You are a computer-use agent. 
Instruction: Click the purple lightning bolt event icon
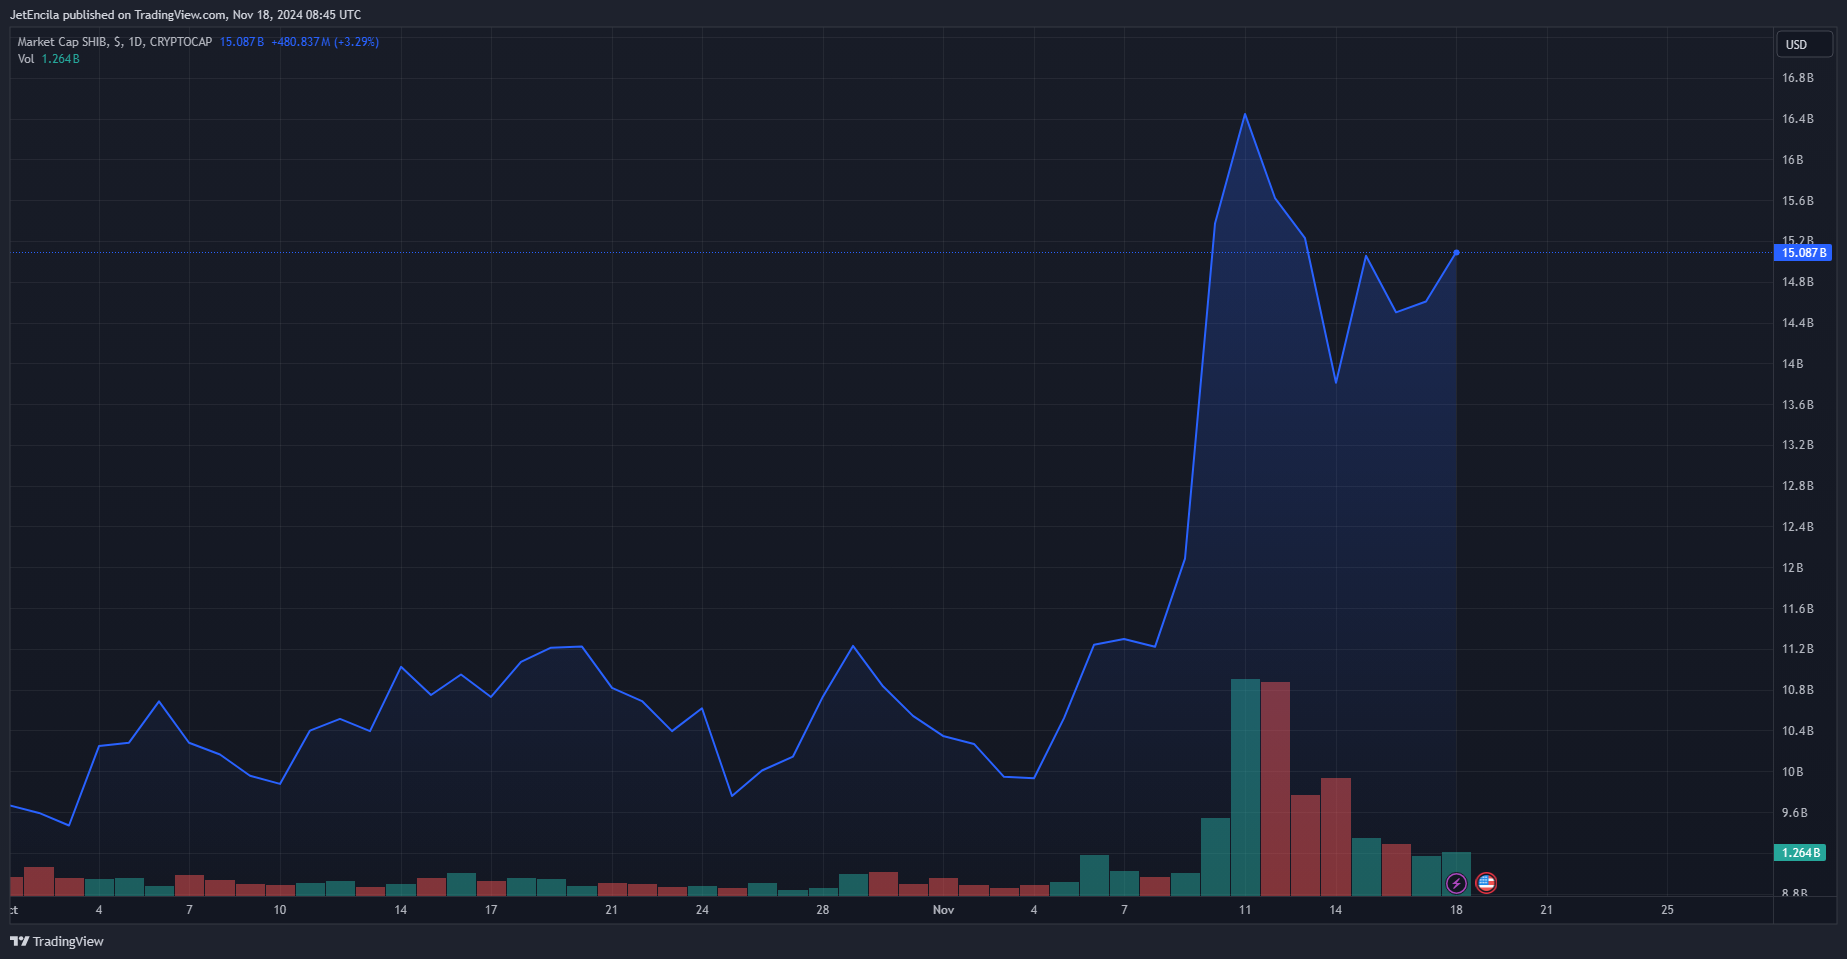pos(1456,883)
